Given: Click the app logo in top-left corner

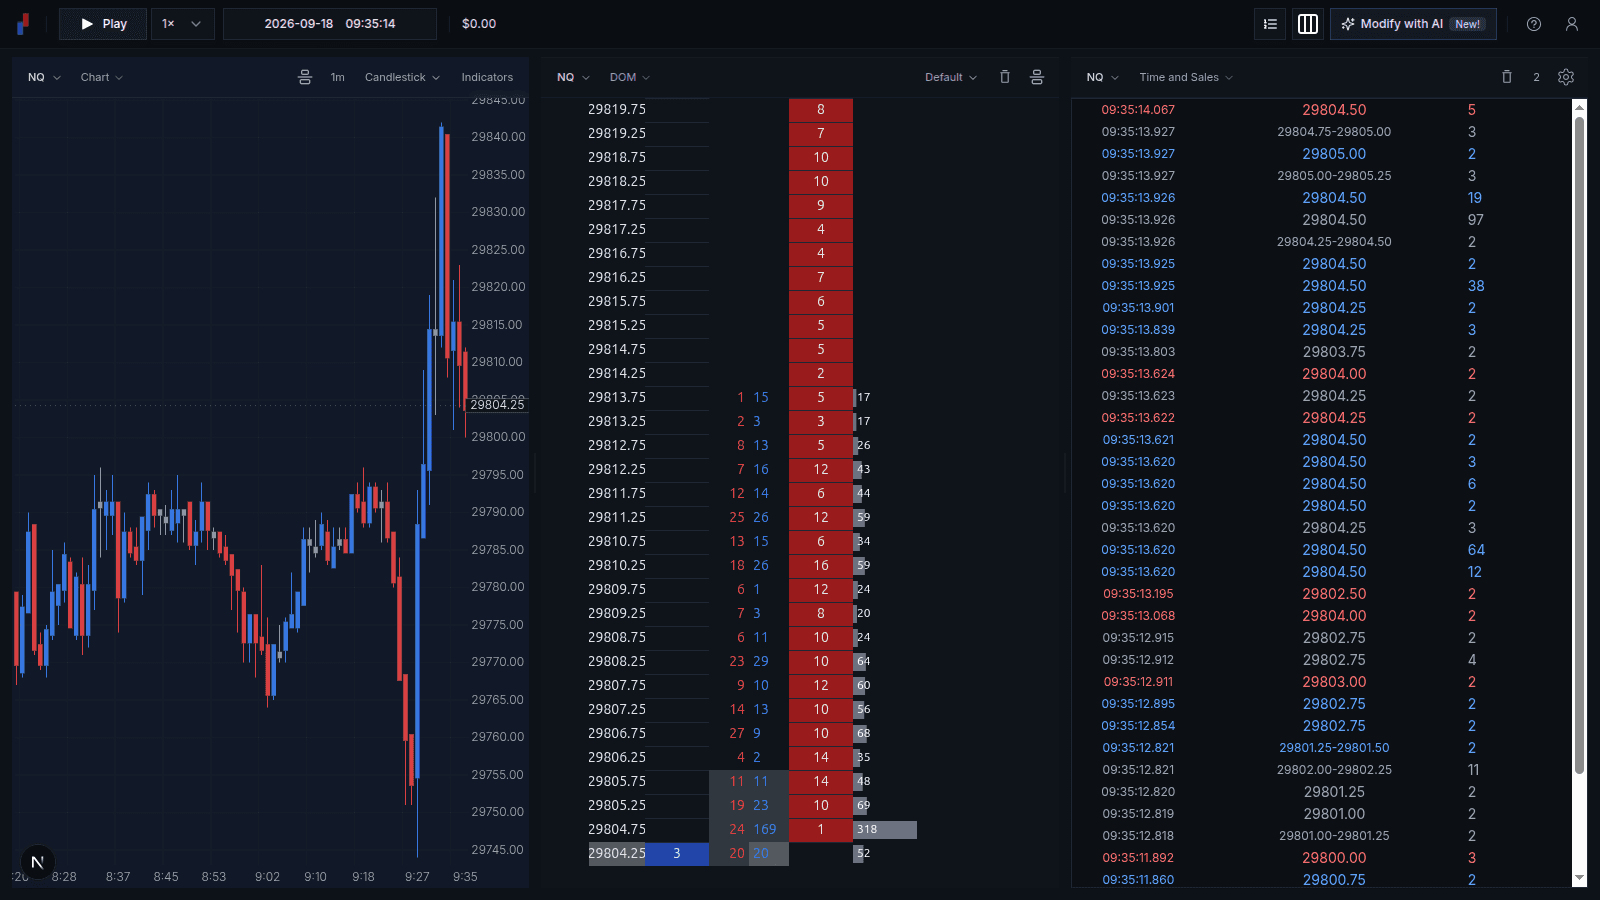Looking at the screenshot, I should (x=23, y=23).
